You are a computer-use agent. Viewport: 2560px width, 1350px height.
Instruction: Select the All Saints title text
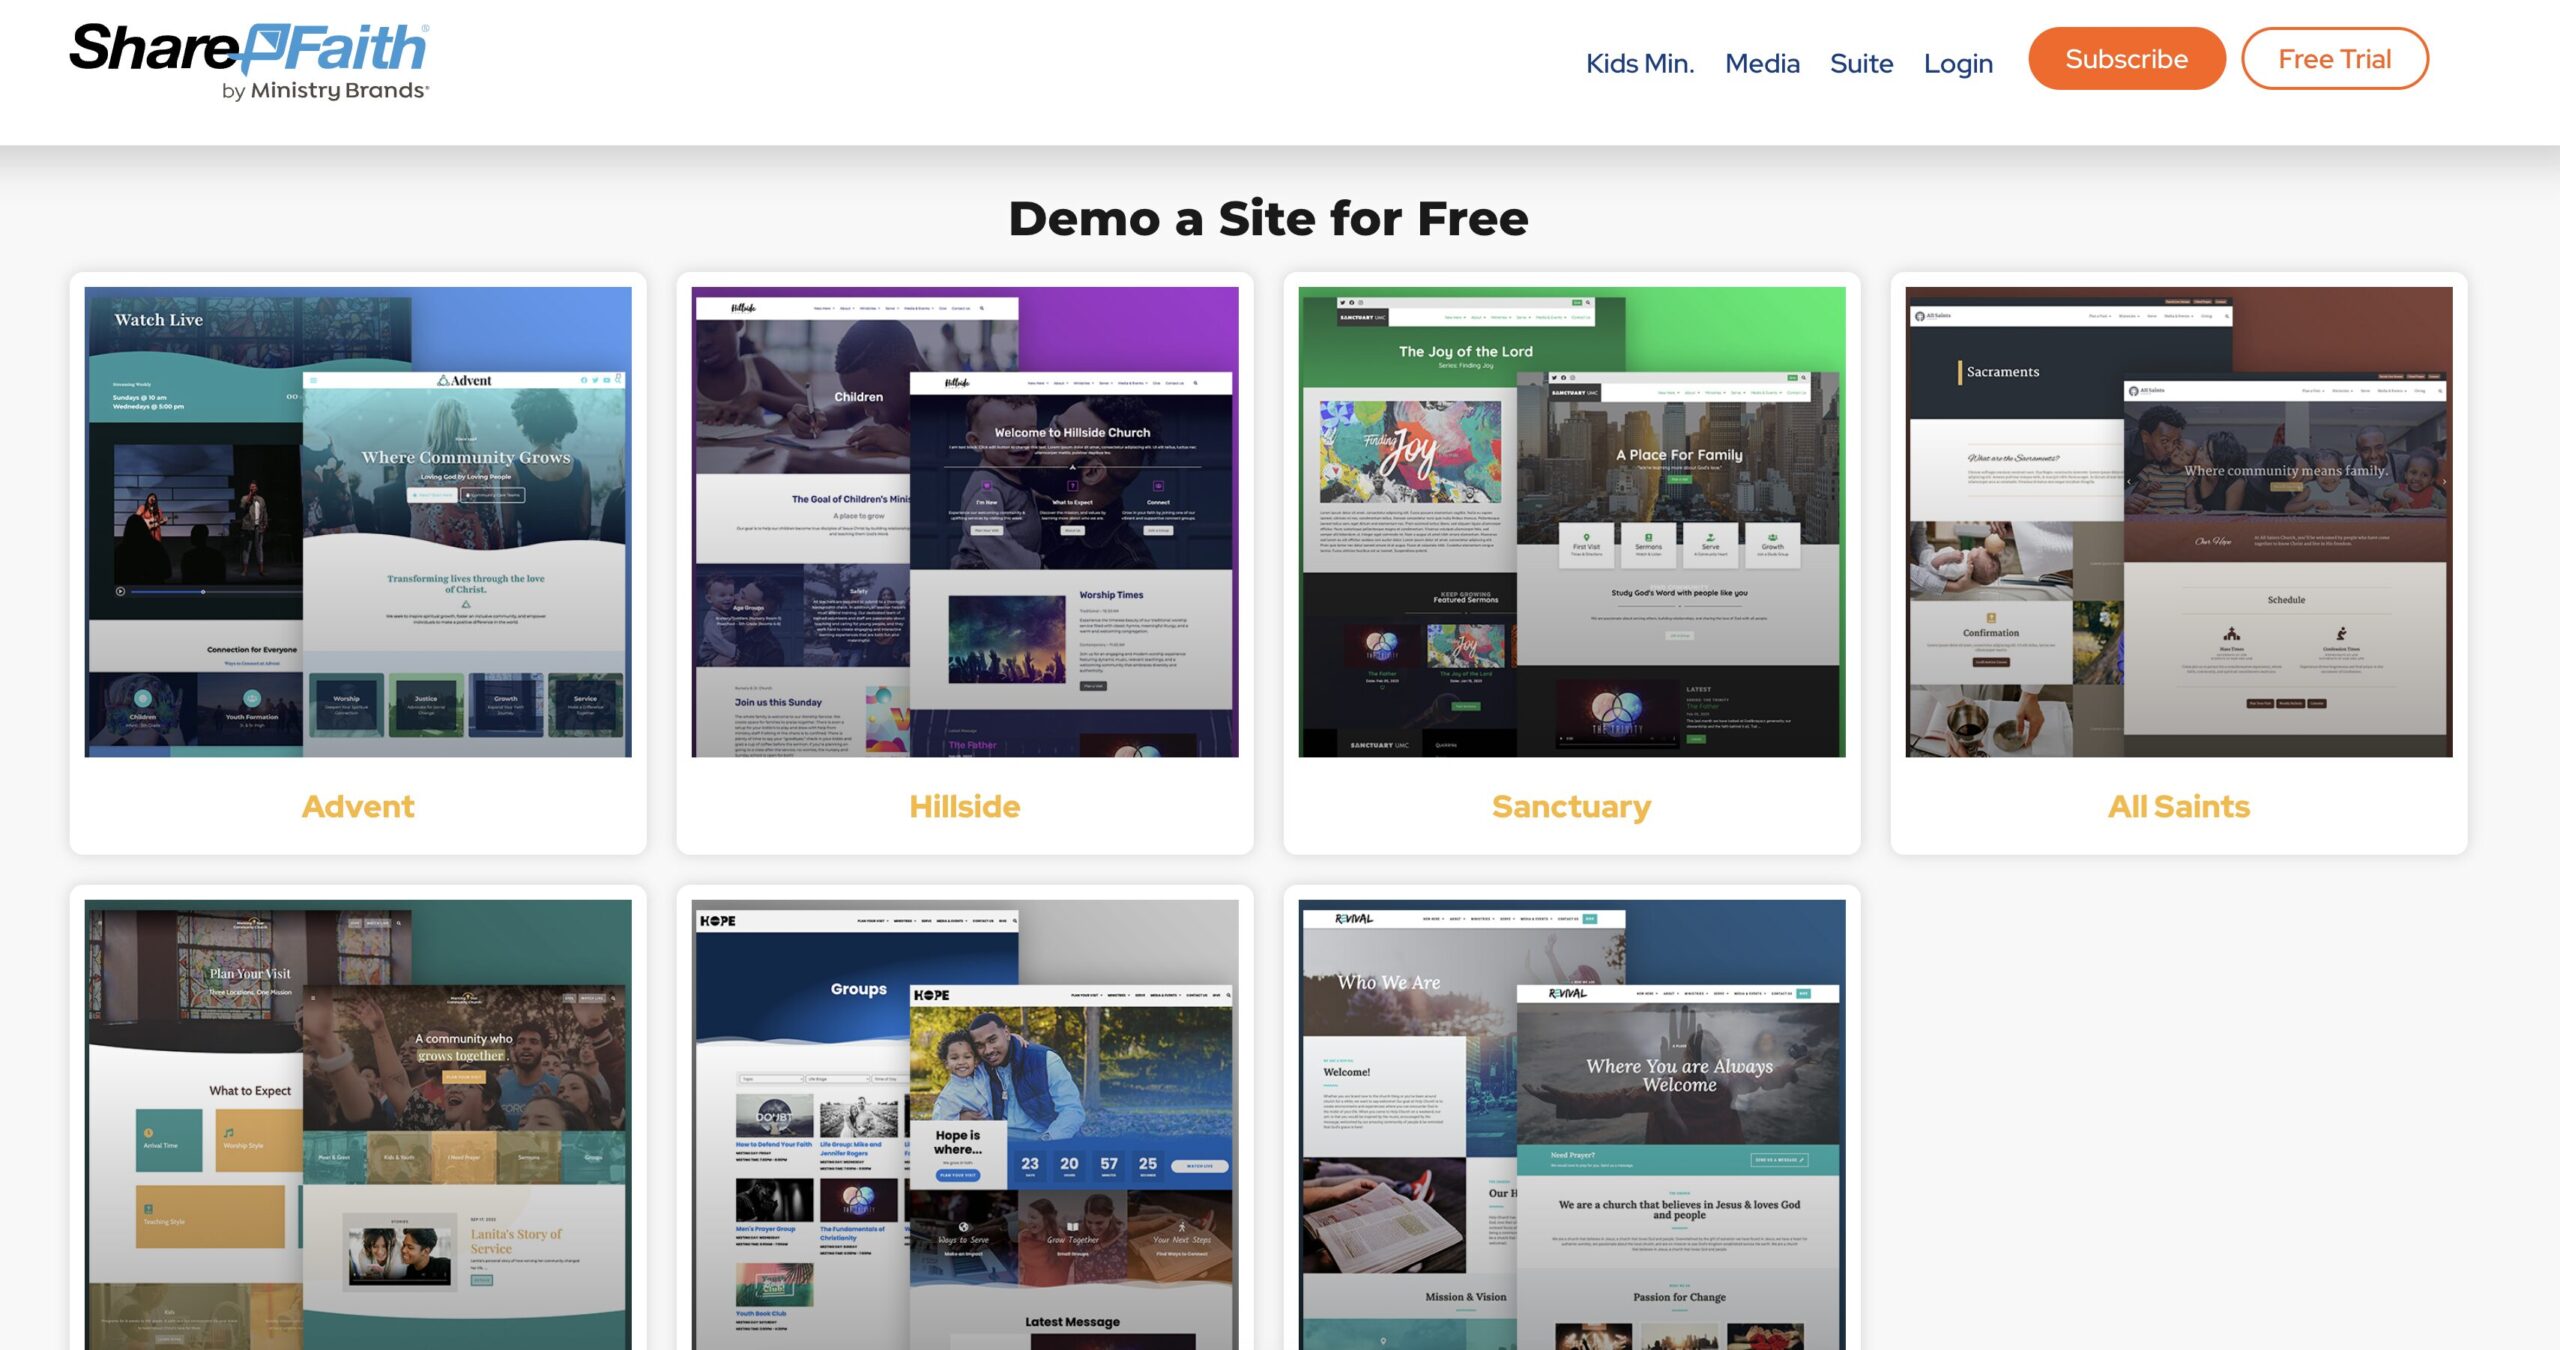click(2178, 806)
